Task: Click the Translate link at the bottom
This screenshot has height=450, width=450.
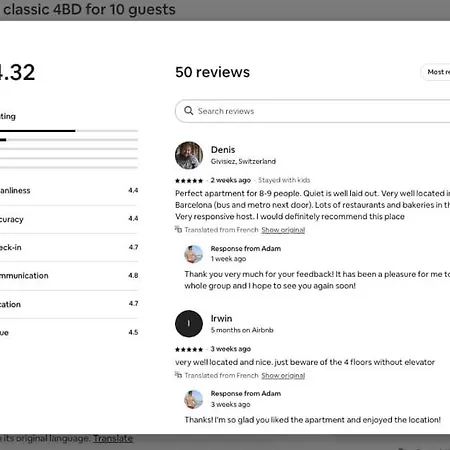Action: pyautogui.click(x=113, y=438)
